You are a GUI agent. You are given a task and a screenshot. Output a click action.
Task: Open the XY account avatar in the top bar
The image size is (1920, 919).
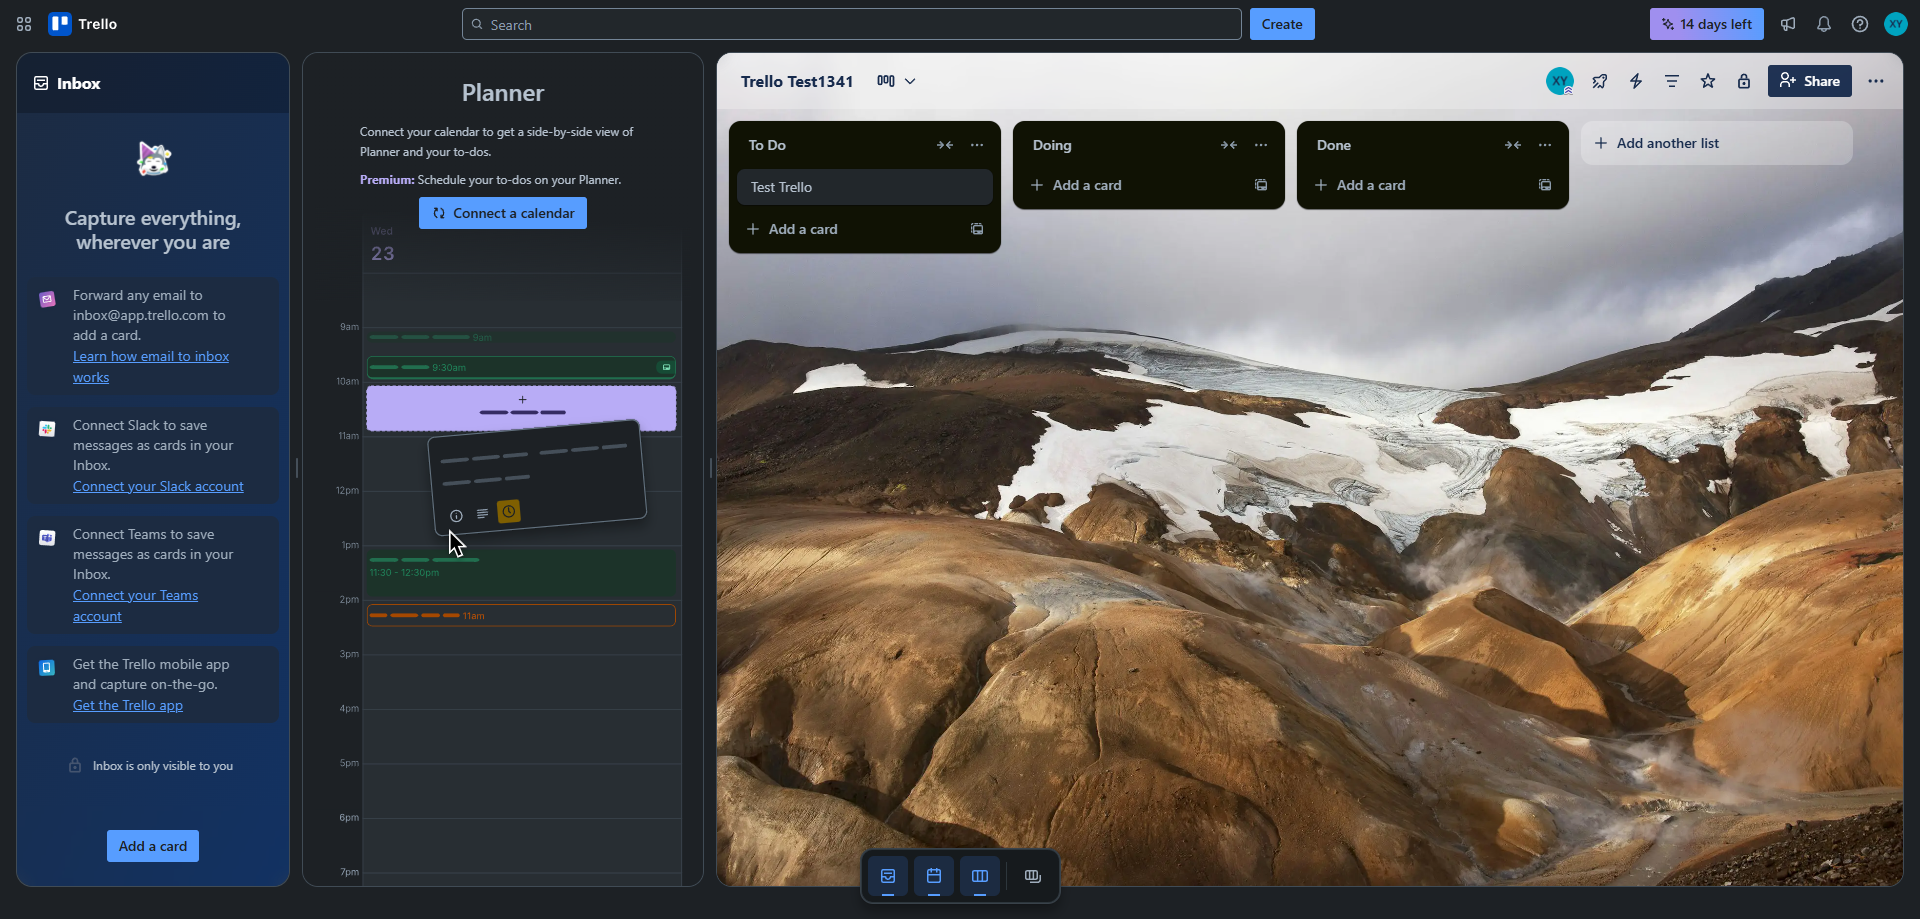point(1896,24)
